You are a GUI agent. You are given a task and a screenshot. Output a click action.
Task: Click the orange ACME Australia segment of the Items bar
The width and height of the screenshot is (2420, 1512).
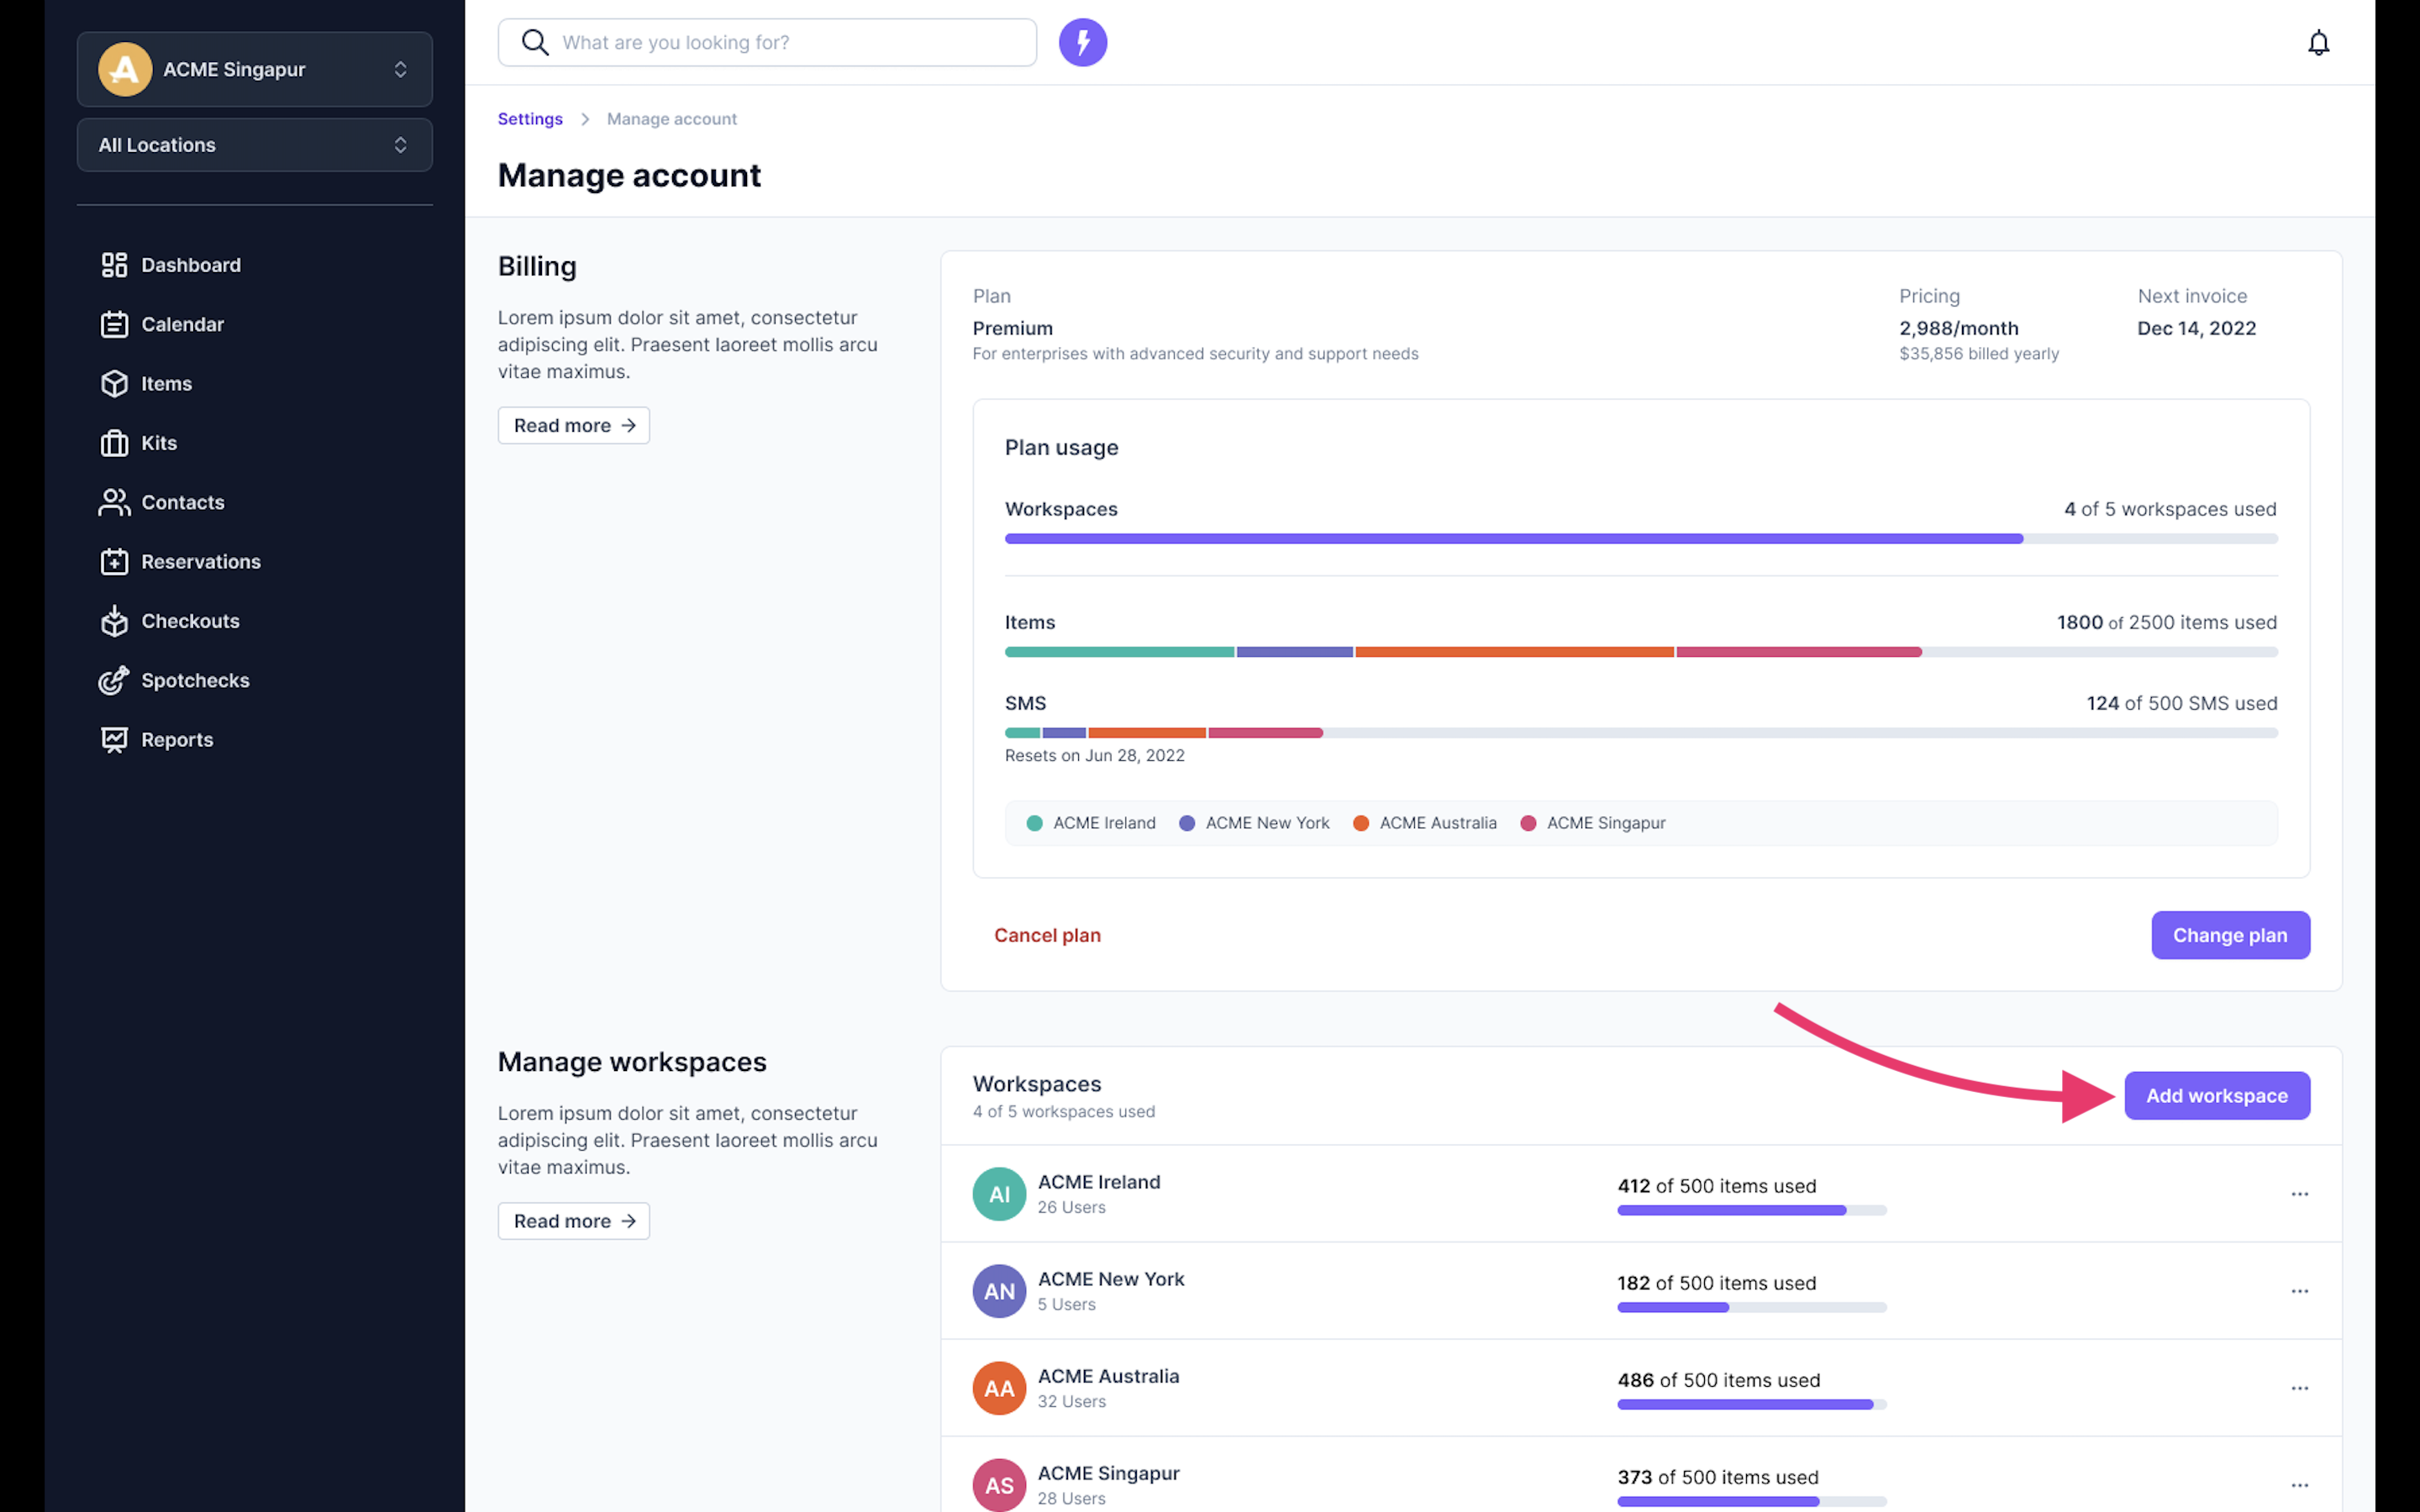pyautogui.click(x=1514, y=652)
